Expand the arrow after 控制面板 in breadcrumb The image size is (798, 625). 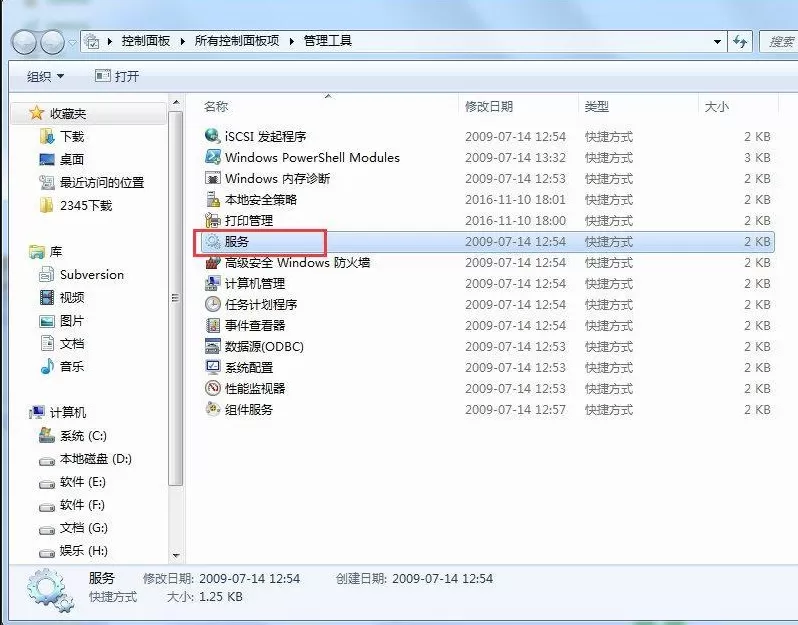(182, 41)
